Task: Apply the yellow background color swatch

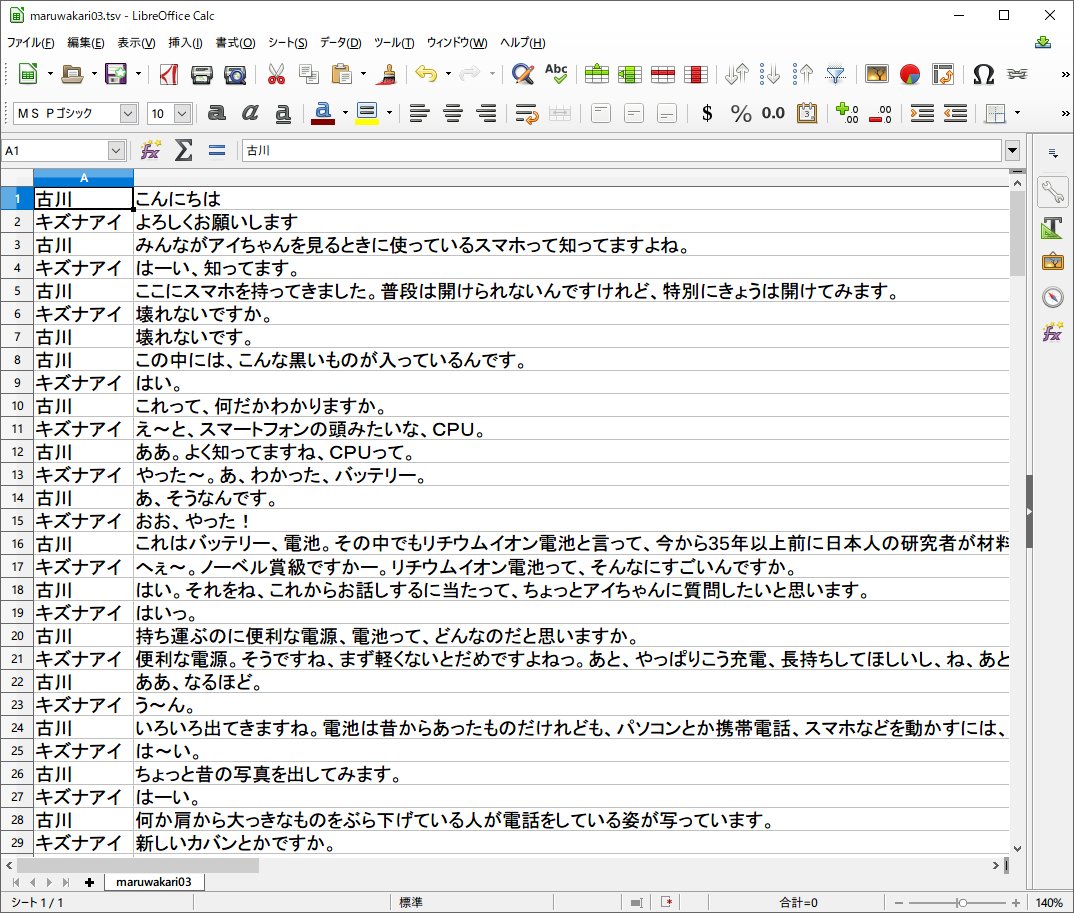Action: tap(367, 113)
